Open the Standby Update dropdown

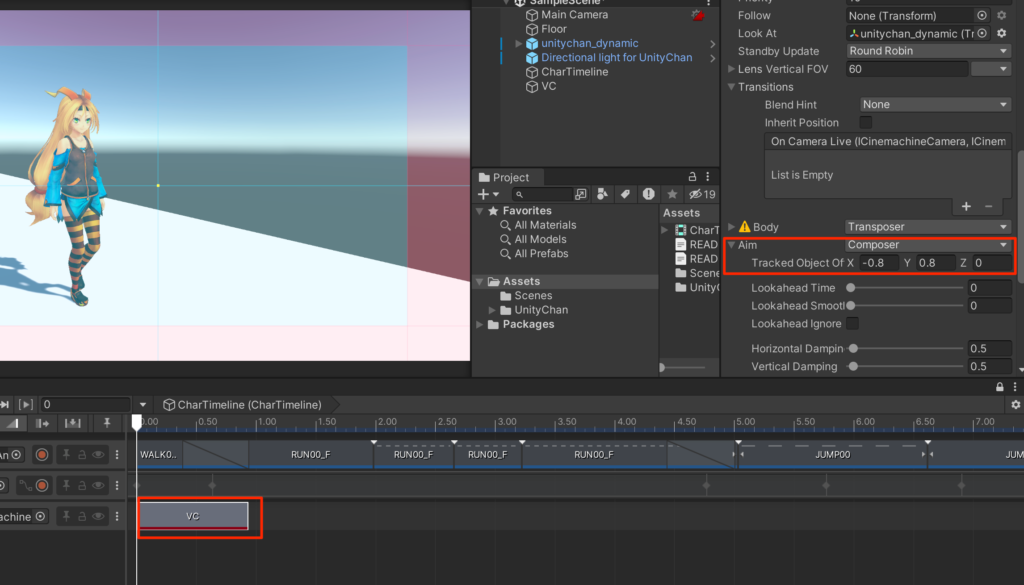929,51
